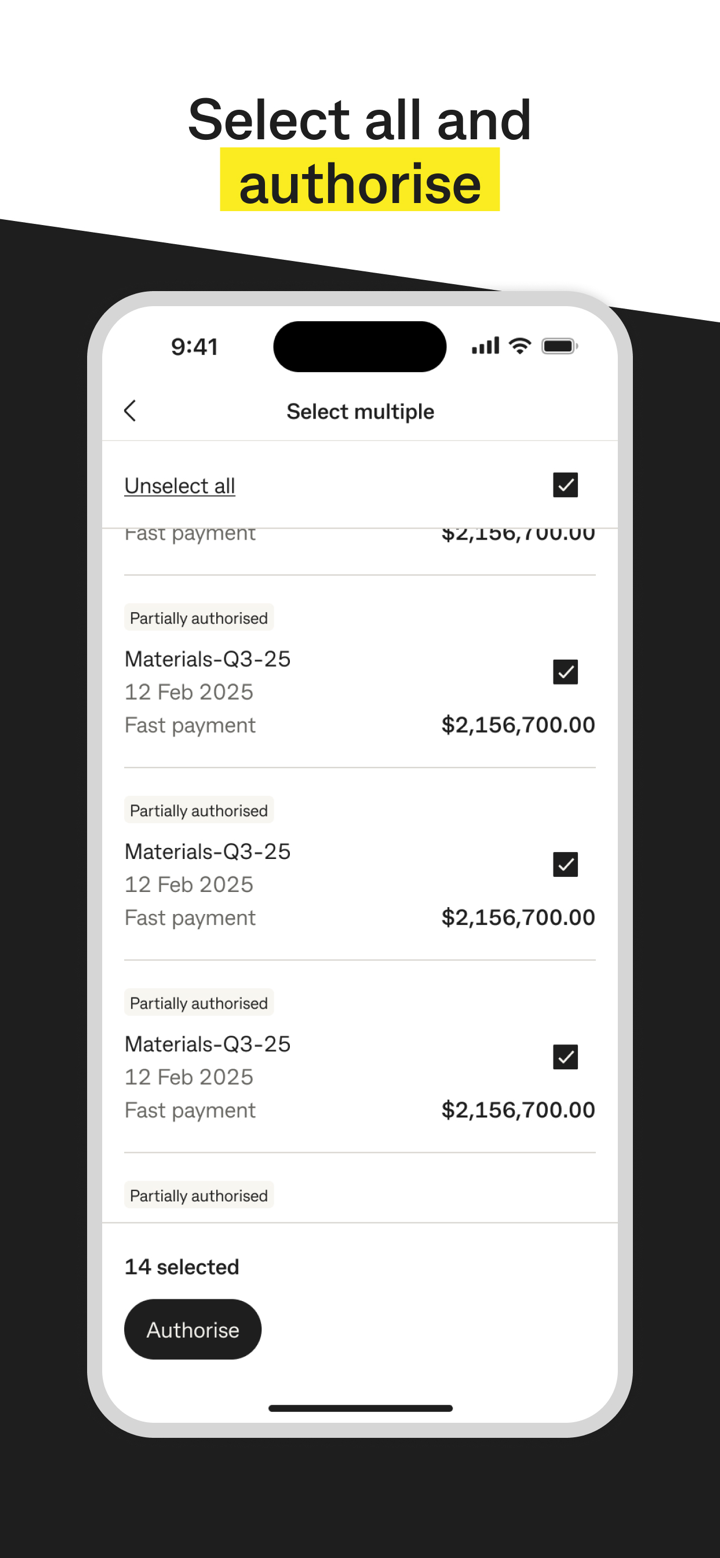Tap the Select multiple page title
This screenshot has width=720, height=1558.
tap(360, 412)
